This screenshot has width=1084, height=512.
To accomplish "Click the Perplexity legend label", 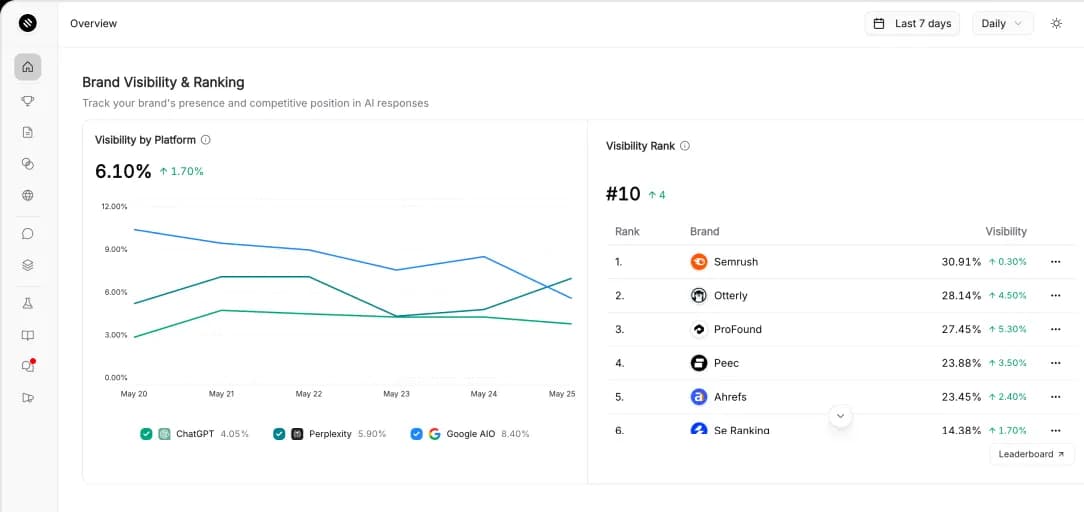I will [330, 434].
